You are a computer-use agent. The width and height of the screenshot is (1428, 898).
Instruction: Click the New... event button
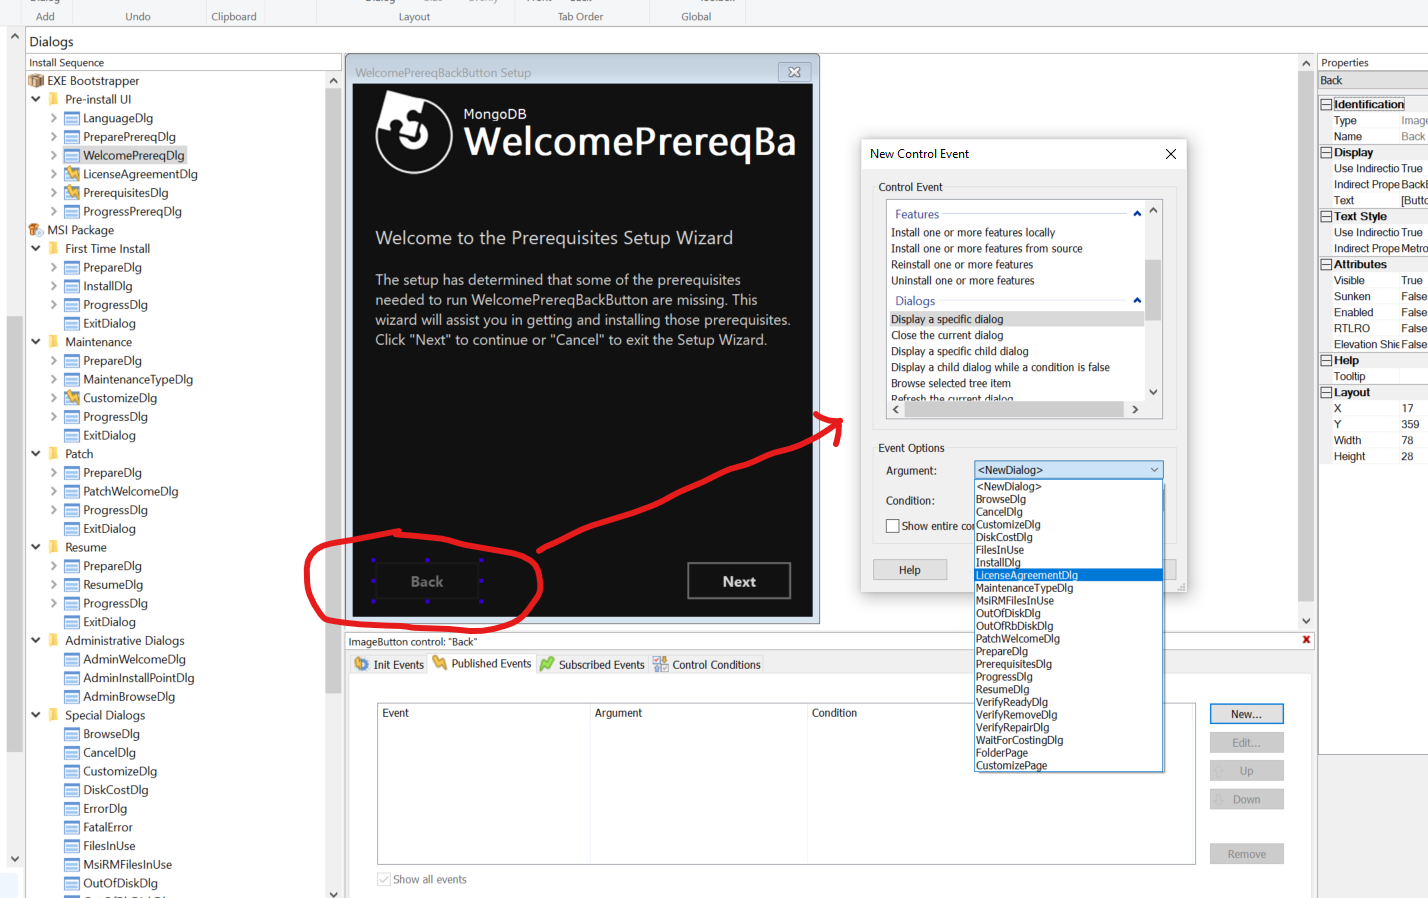pyautogui.click(x=1246, y=714)
